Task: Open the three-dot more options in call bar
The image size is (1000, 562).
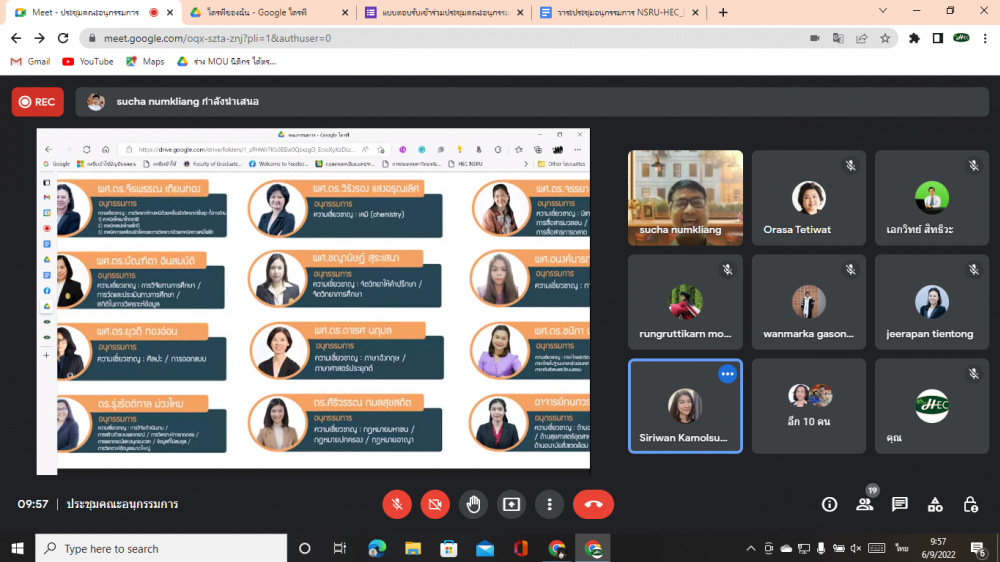Action: pyautogui.click(x=549, y=504)
